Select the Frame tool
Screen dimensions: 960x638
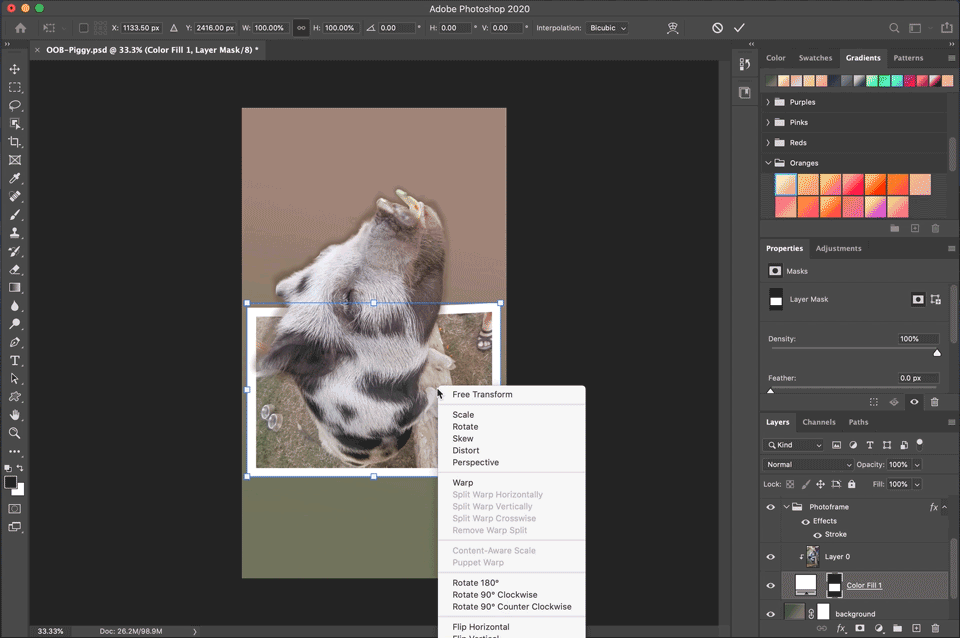pos(15,160)
